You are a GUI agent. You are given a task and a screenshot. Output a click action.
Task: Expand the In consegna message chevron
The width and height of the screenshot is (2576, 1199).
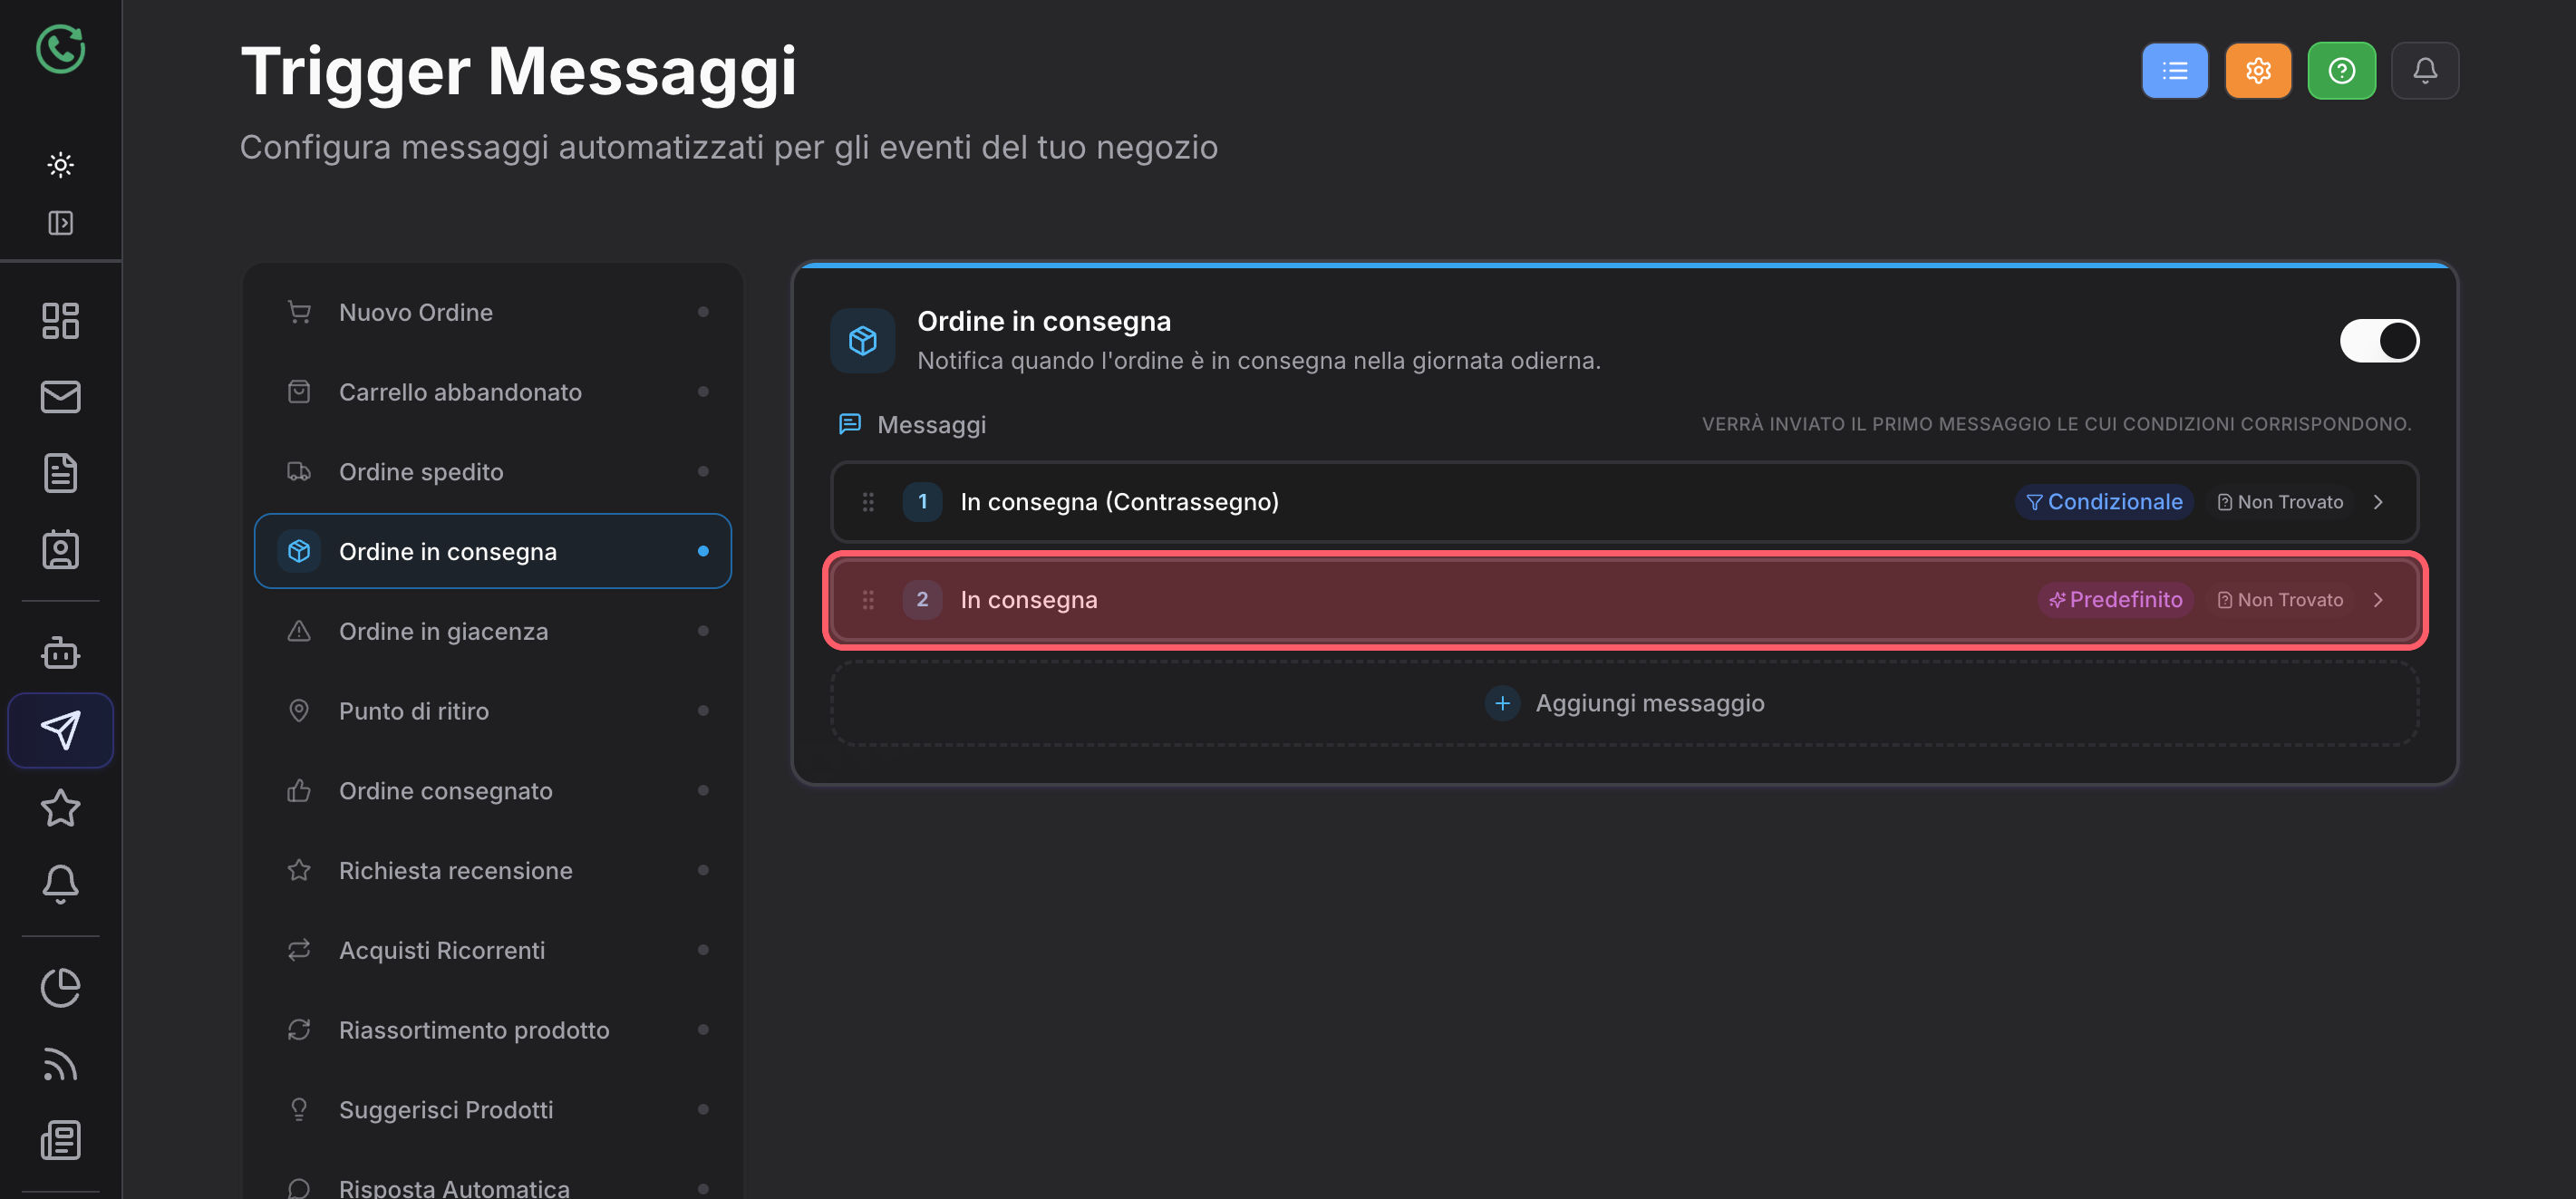2378,600
